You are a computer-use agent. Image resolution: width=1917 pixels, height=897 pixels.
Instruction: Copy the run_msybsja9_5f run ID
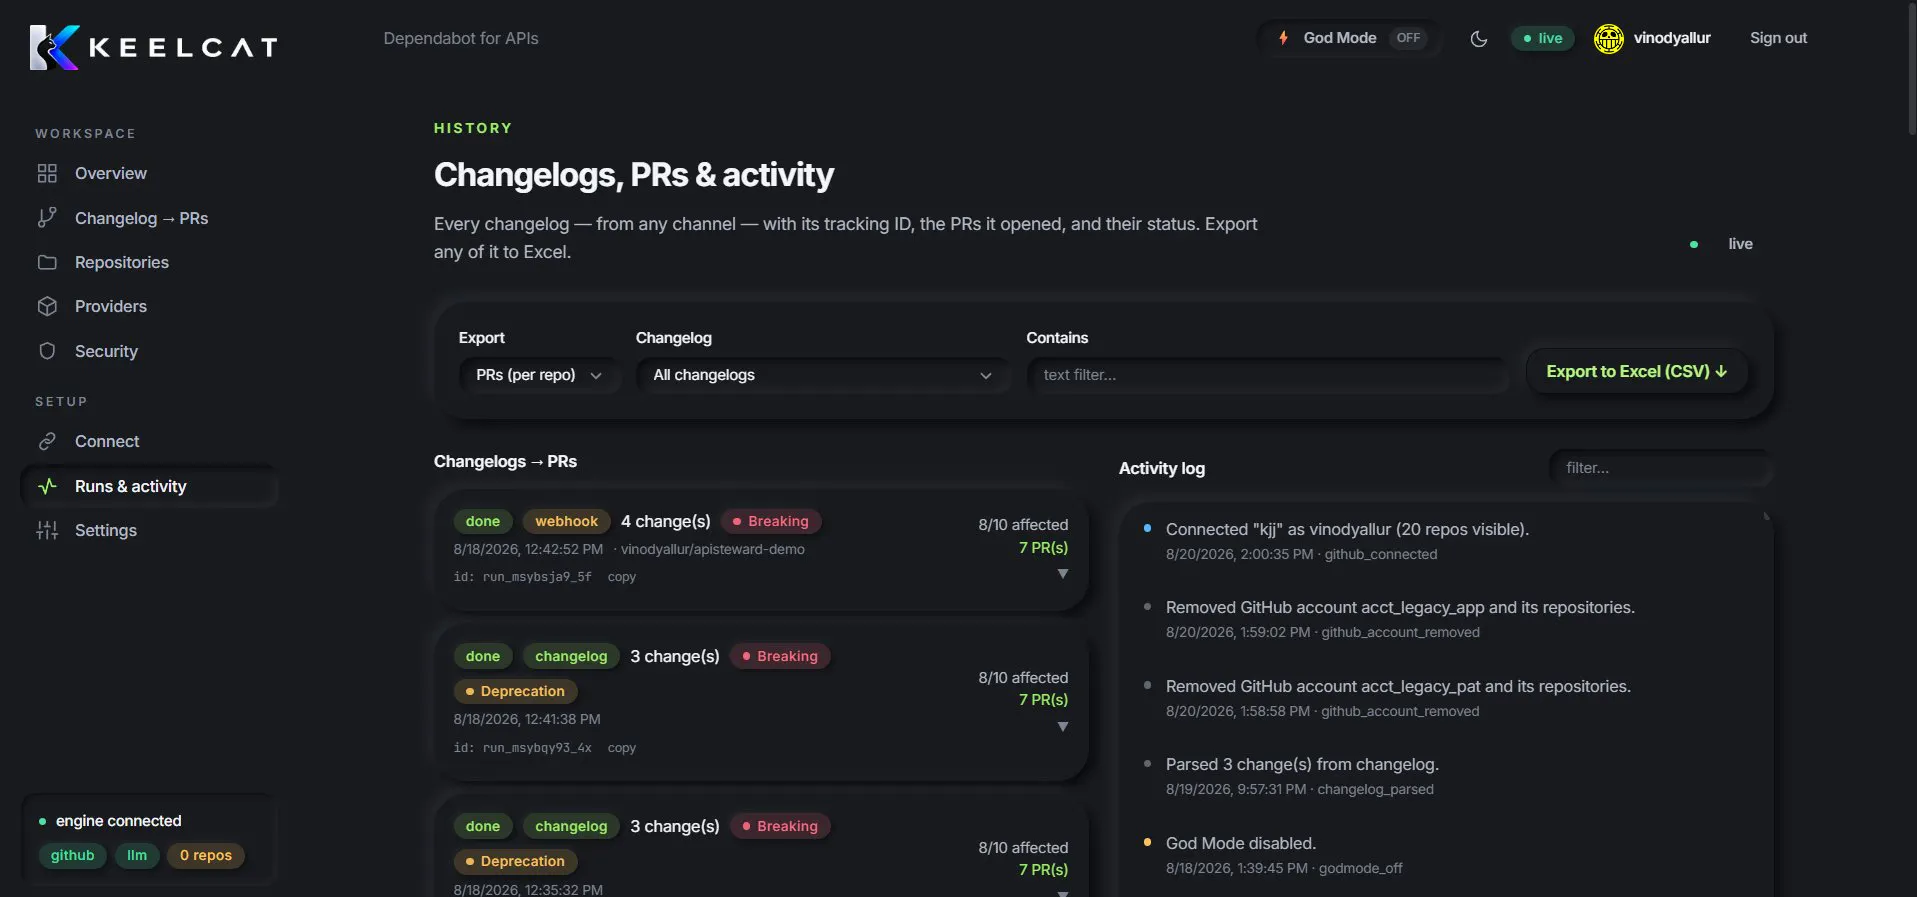tap(622, 577)
